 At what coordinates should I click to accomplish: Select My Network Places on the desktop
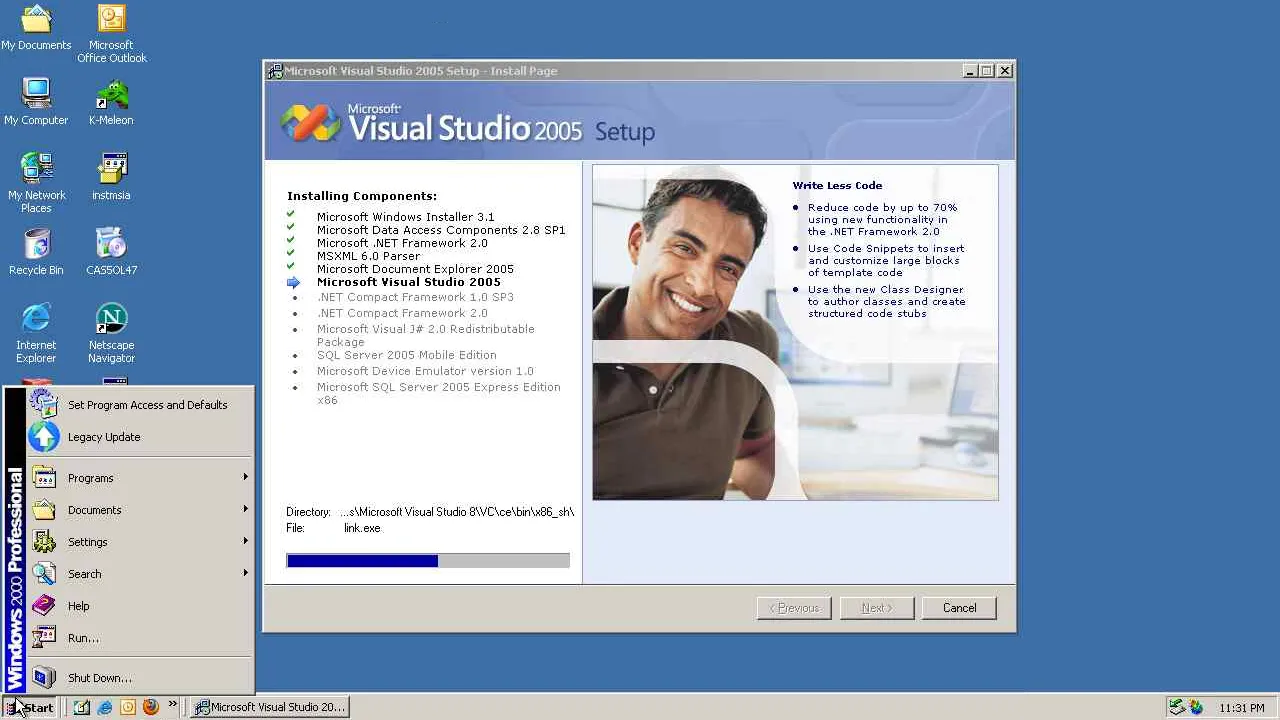[36, 182]
